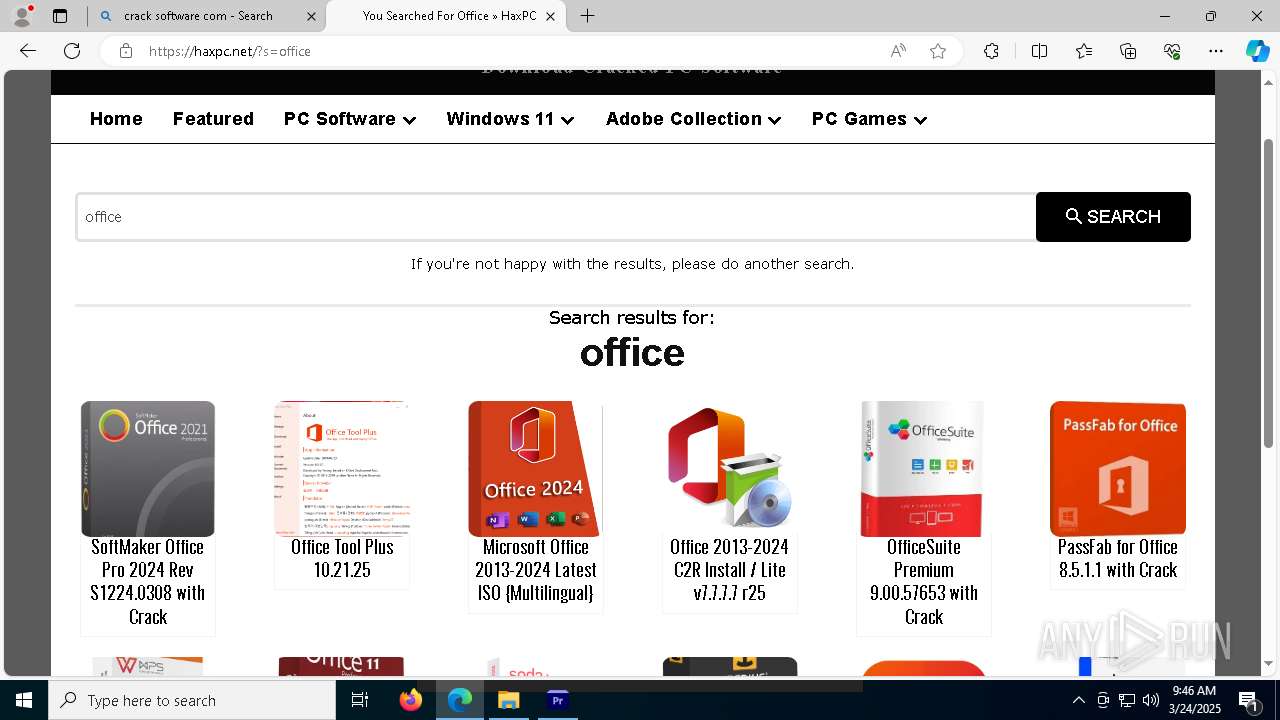The image size is (1280, 720).
Task: Open Office 2013-2024 C2R Install Lite link
Action: coord(730,570)
